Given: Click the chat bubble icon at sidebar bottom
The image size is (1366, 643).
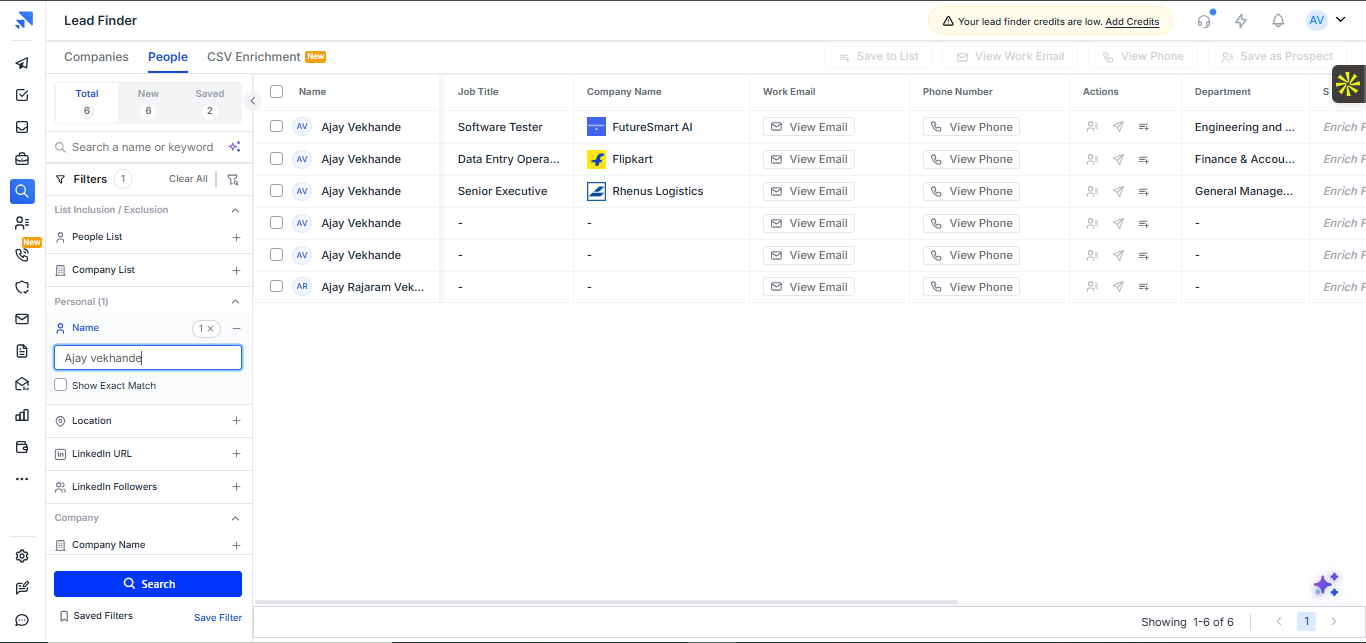Looking at the screenshot, I should pyautogui.click(x=22, y=620).
